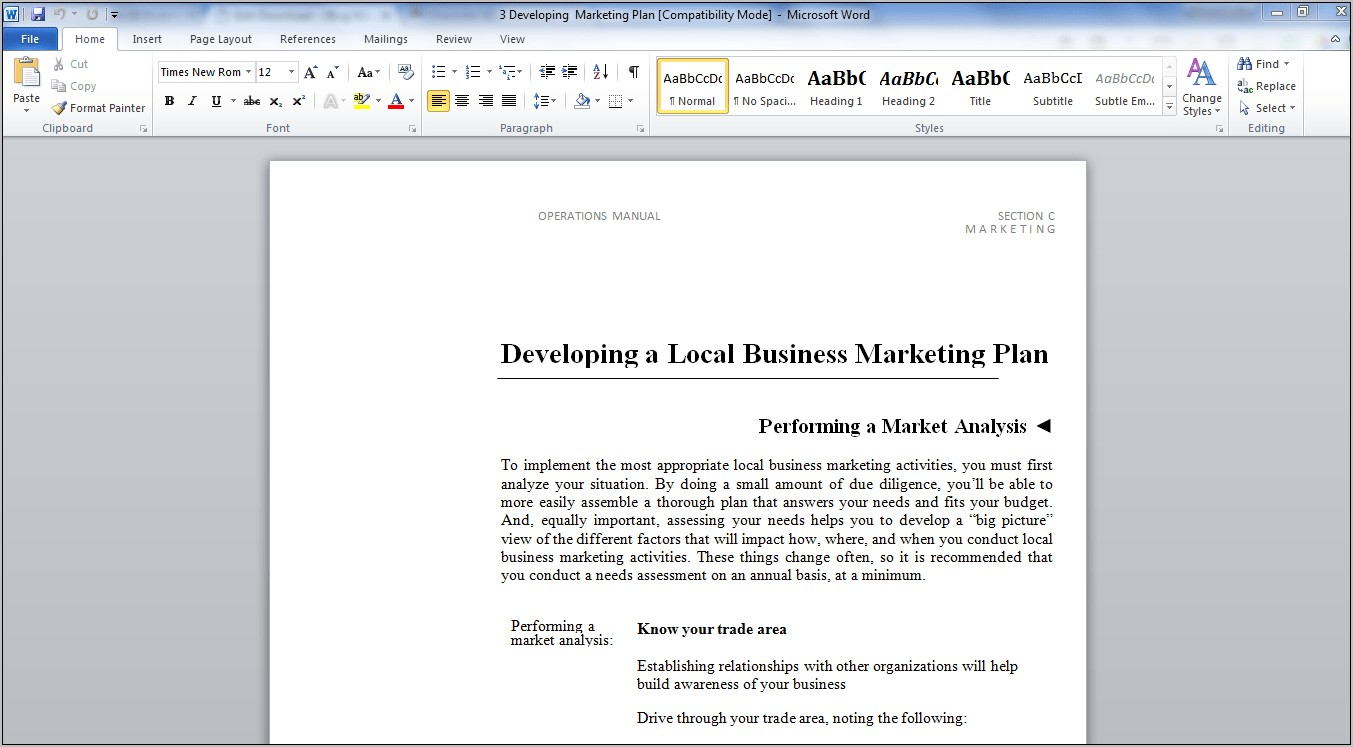
Task: Switch to the References tab
Action: click(x=308, y=39)
